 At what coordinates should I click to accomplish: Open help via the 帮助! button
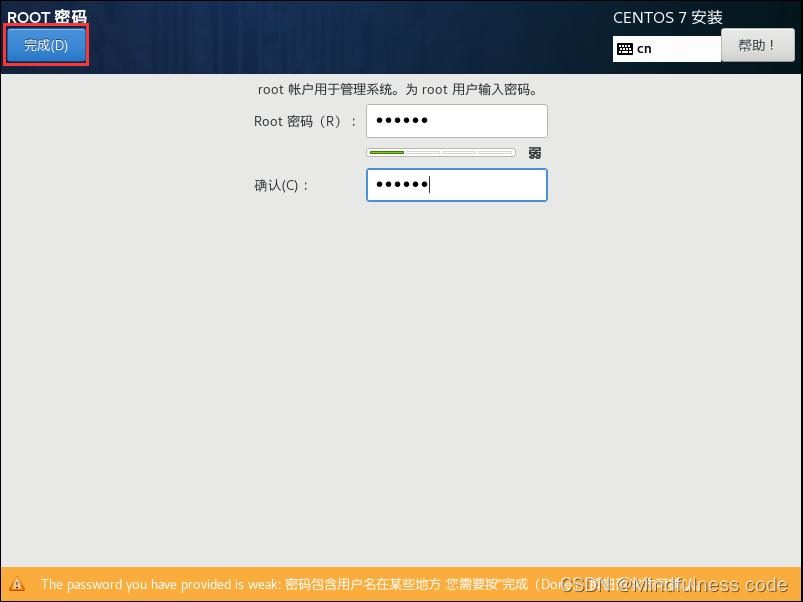click(757, 44)
